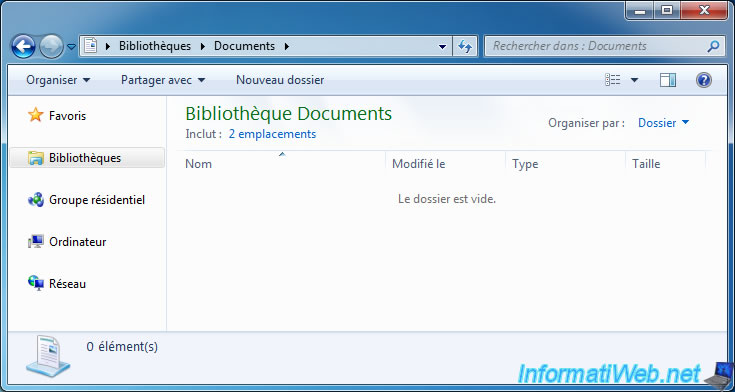
Task: Click the Réseau network icon
Action: click(x=36, y=284)
